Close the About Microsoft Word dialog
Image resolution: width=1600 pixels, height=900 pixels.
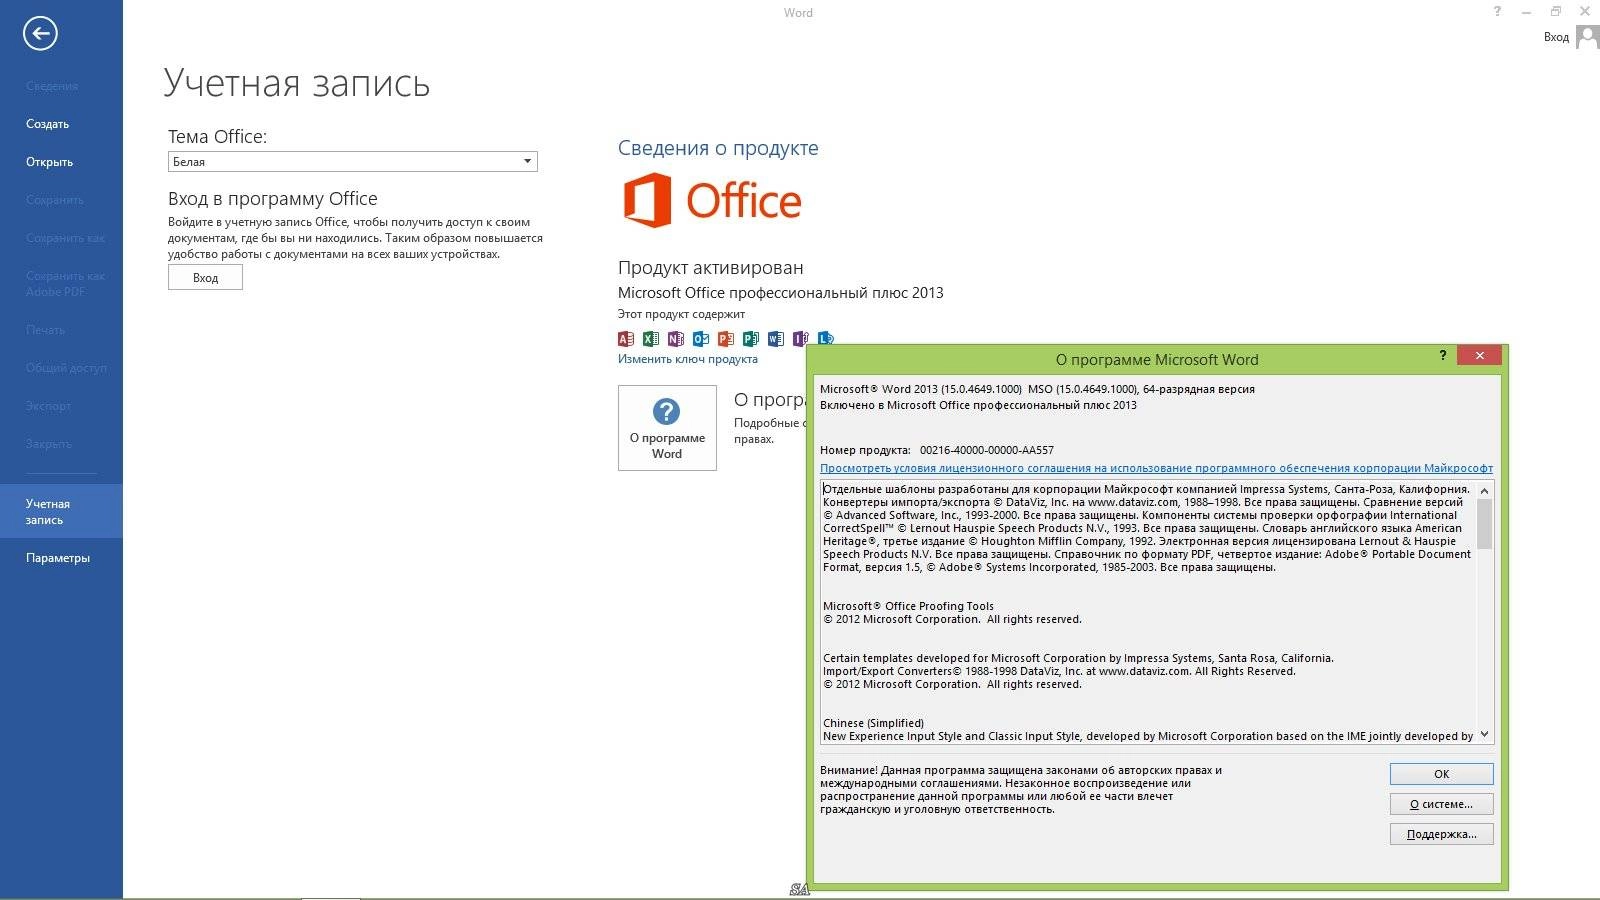point(1479,355)
